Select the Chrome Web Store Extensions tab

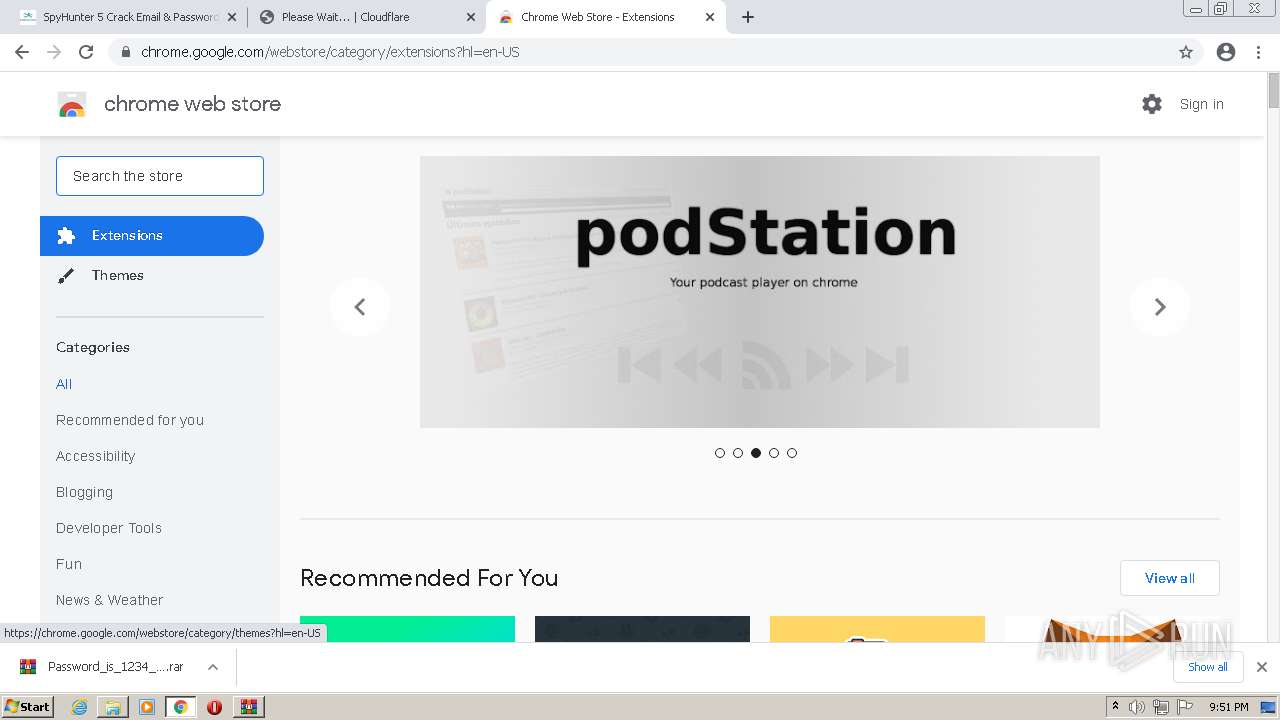[x=605, y=17]
